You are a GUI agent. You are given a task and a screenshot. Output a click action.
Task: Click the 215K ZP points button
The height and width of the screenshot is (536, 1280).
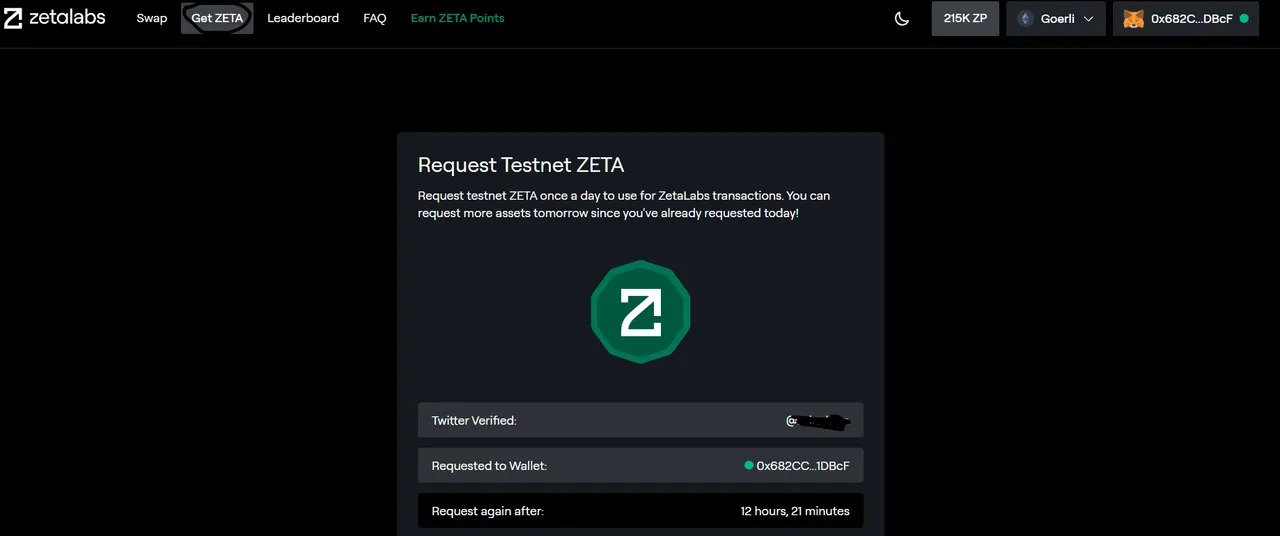(x=965, y=18)
